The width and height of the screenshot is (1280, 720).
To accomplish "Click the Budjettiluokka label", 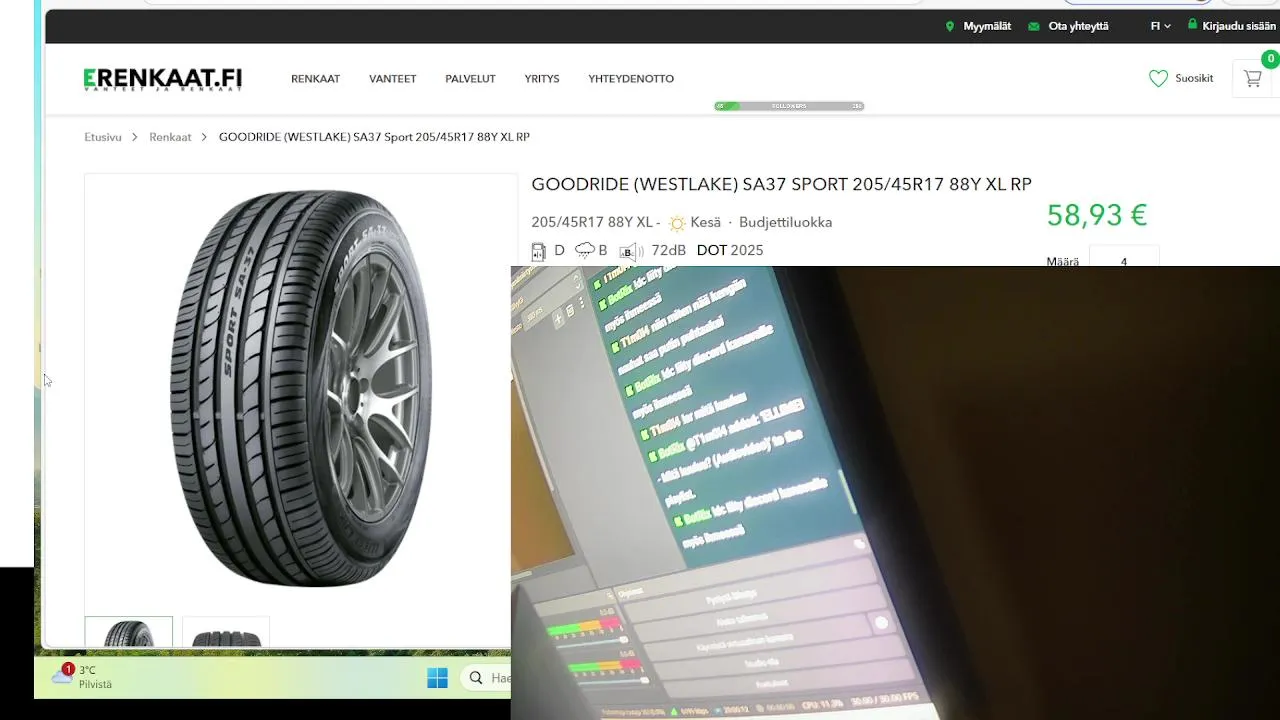I will [x=785, y=223].
